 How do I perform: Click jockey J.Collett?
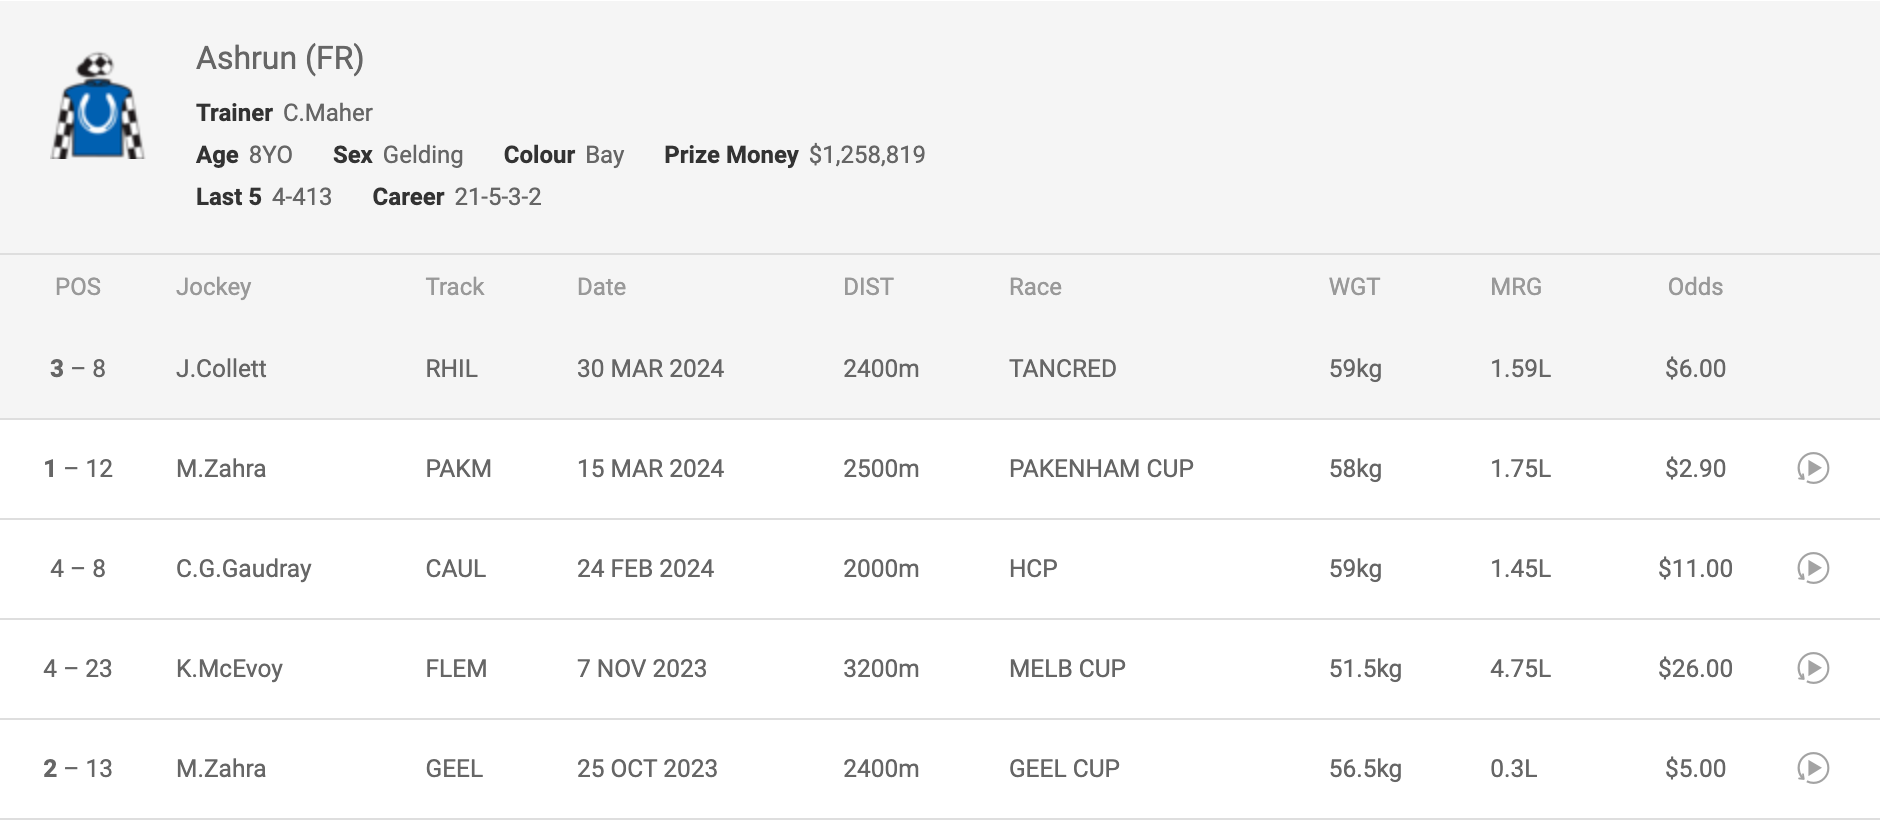[x=221, y=369]
